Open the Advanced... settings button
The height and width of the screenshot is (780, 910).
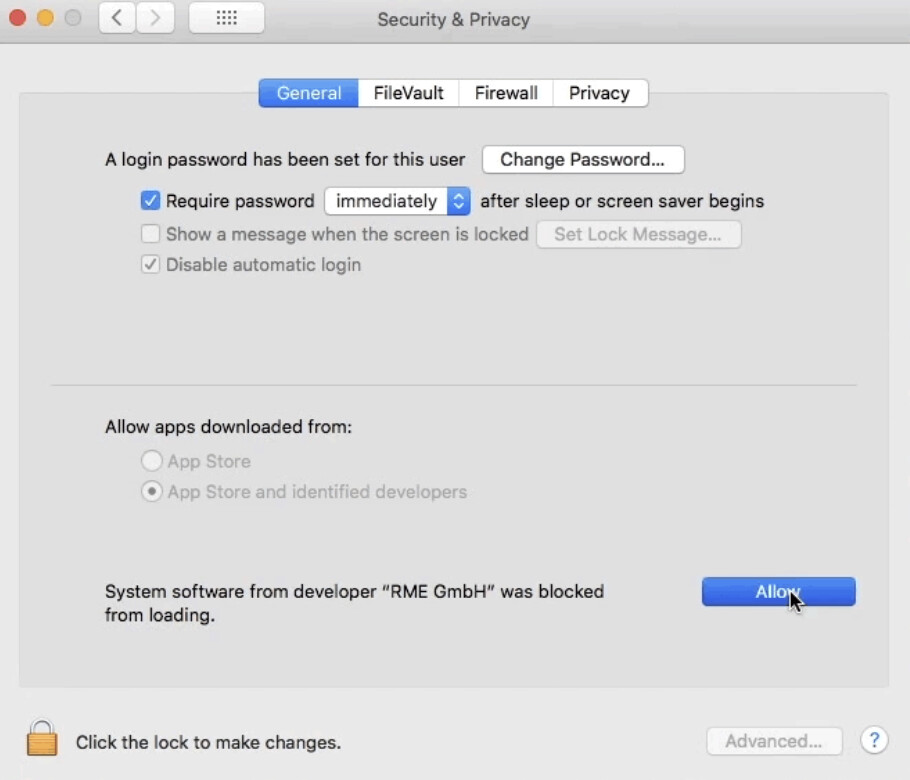[774, 741]
